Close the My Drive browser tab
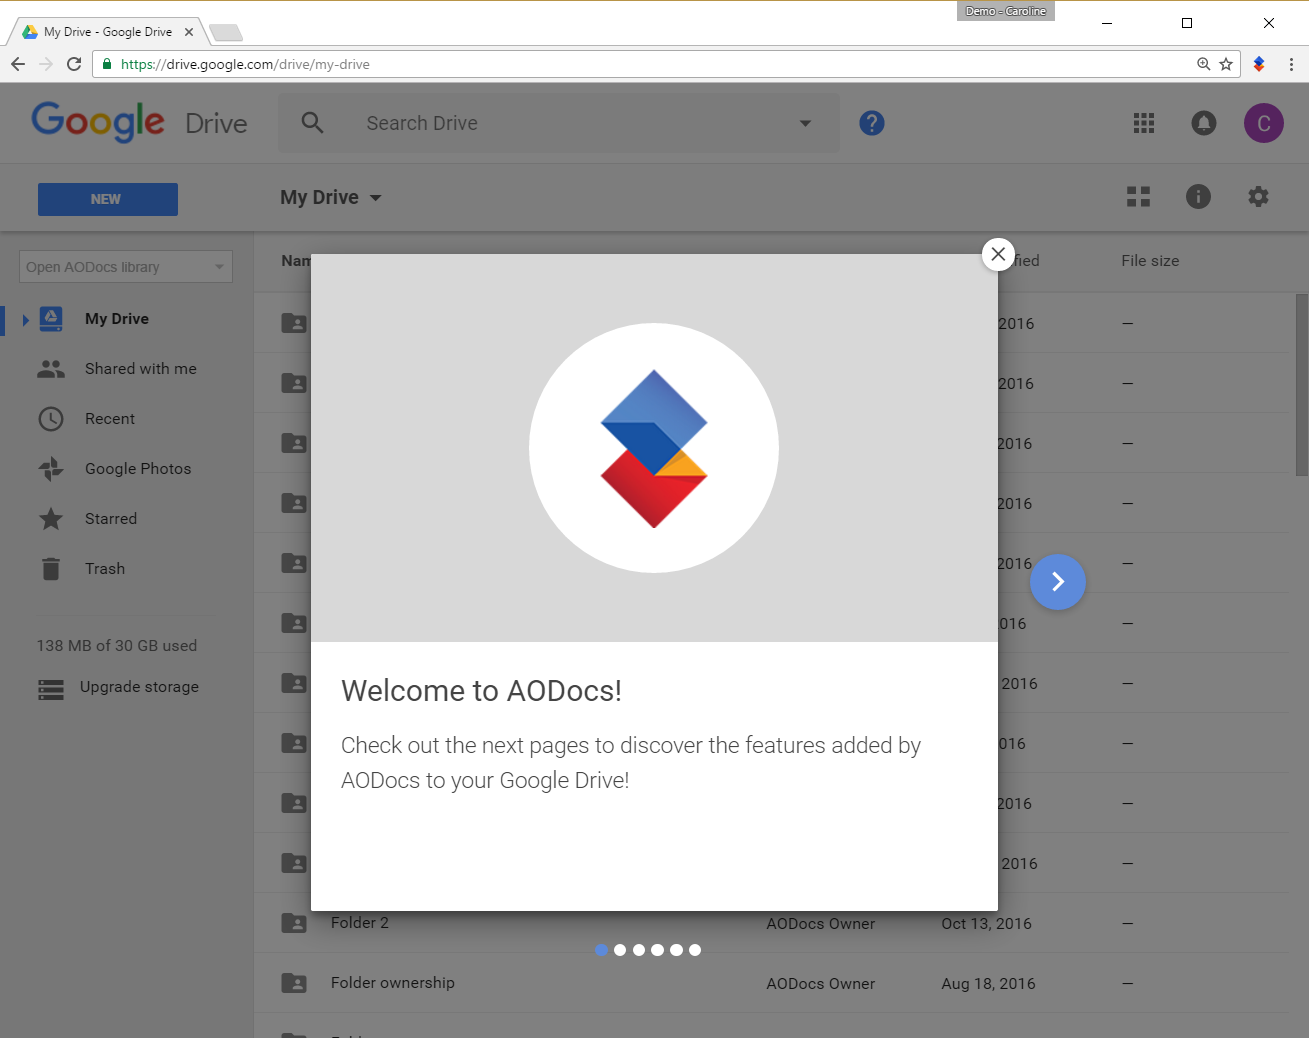The image size is (1309, 1038). click(x=189, y=32)
